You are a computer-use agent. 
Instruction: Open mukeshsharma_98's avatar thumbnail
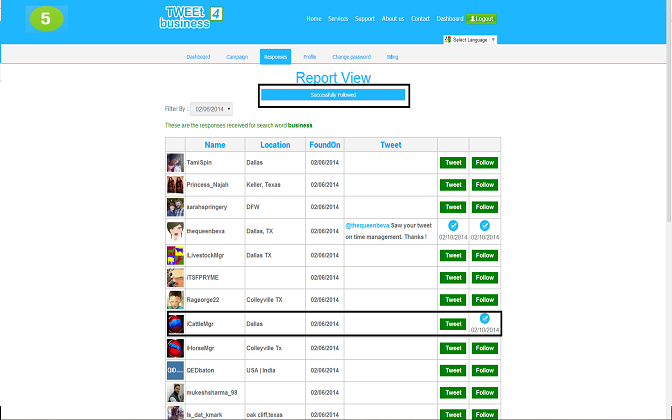point(175,393)
